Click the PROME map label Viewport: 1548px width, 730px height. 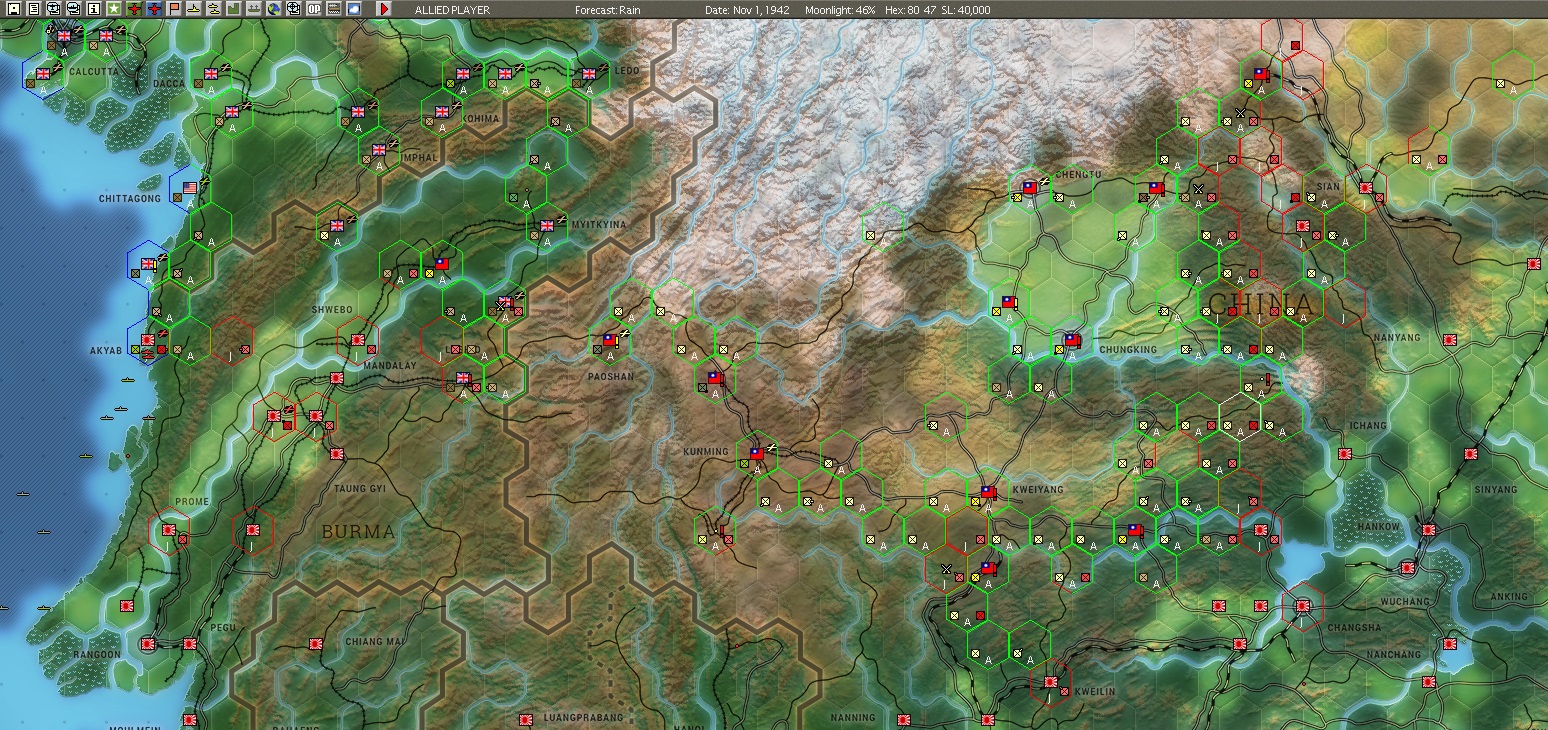pyautogui.click(x=192, y=502)
